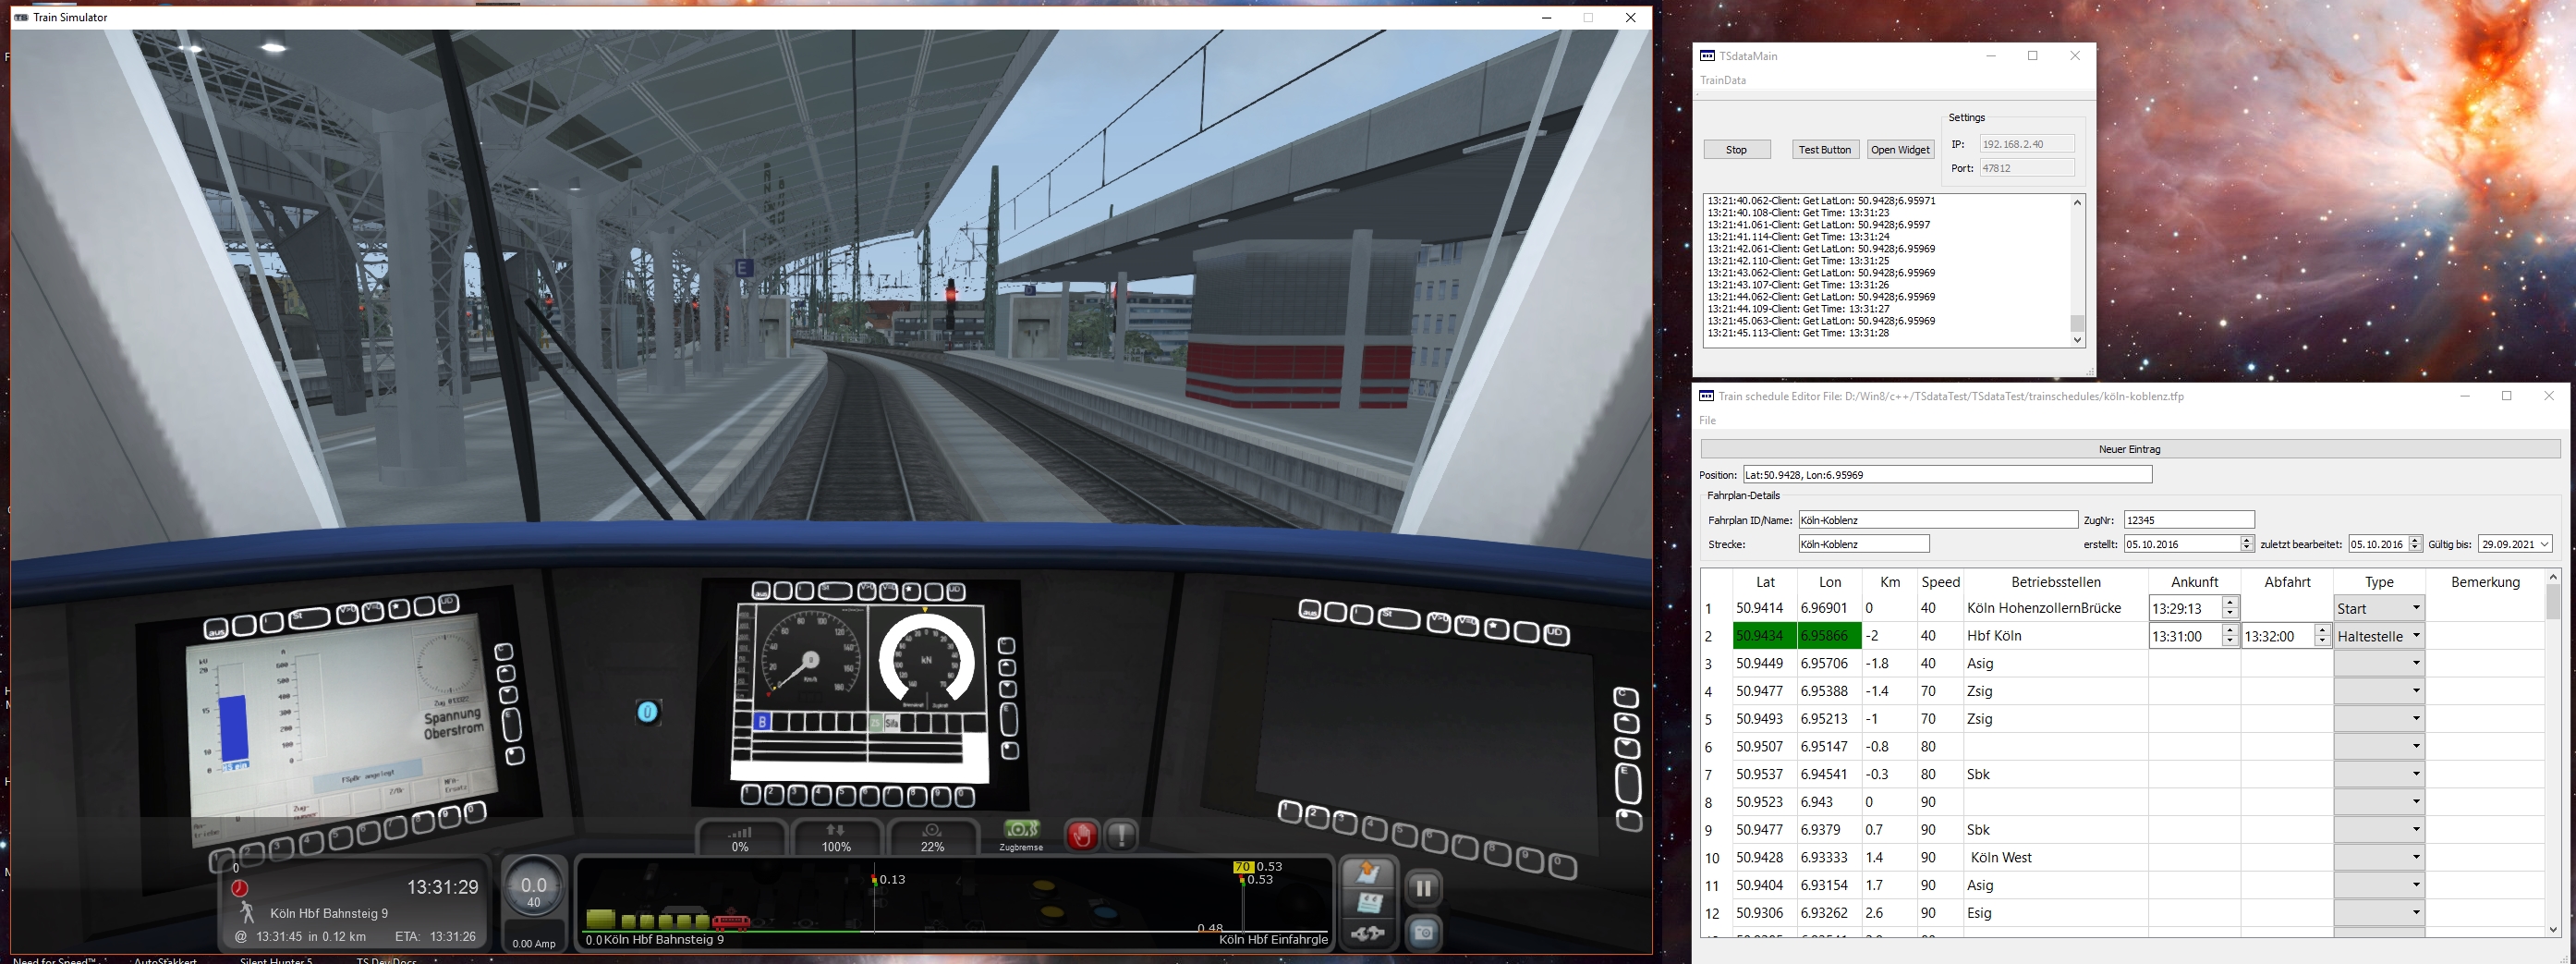Click the coupling icon in HUD panel

tap(1367, 934)
